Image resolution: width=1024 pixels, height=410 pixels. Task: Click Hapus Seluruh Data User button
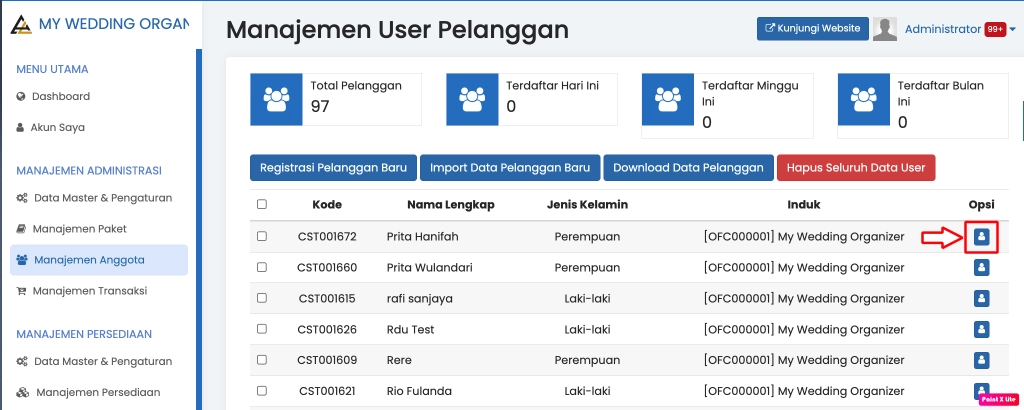tap(856, 168)
